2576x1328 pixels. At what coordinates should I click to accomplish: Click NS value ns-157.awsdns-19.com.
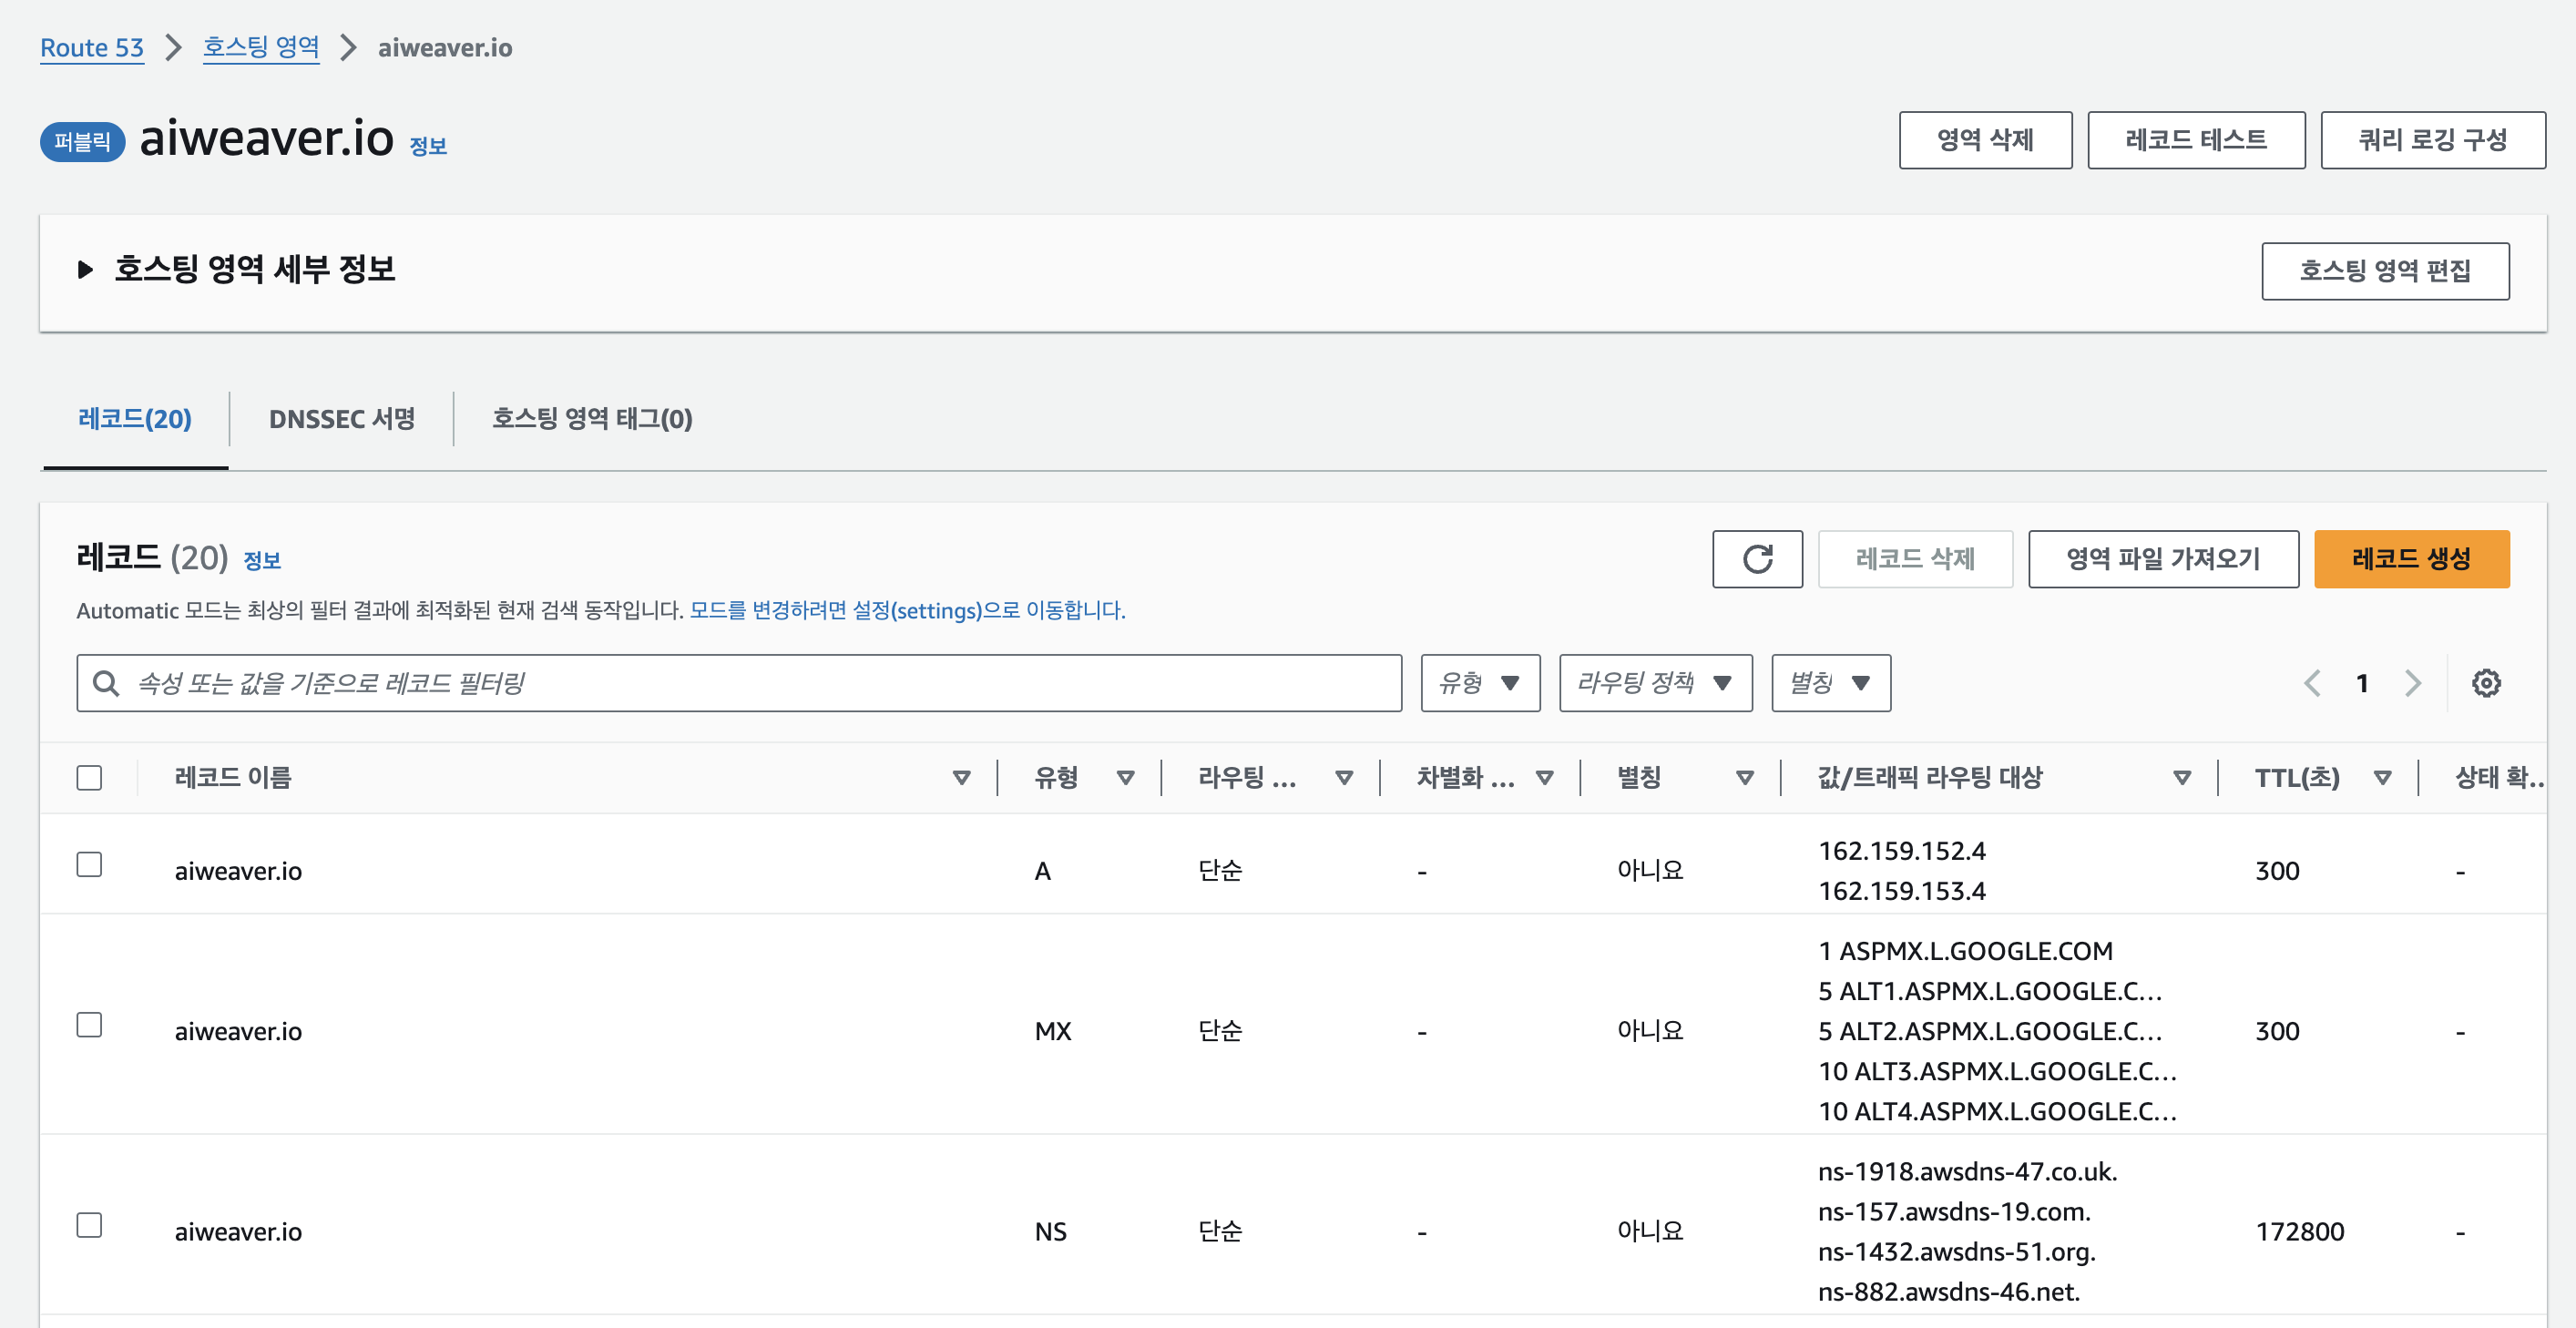[x=1954, y=1212]
